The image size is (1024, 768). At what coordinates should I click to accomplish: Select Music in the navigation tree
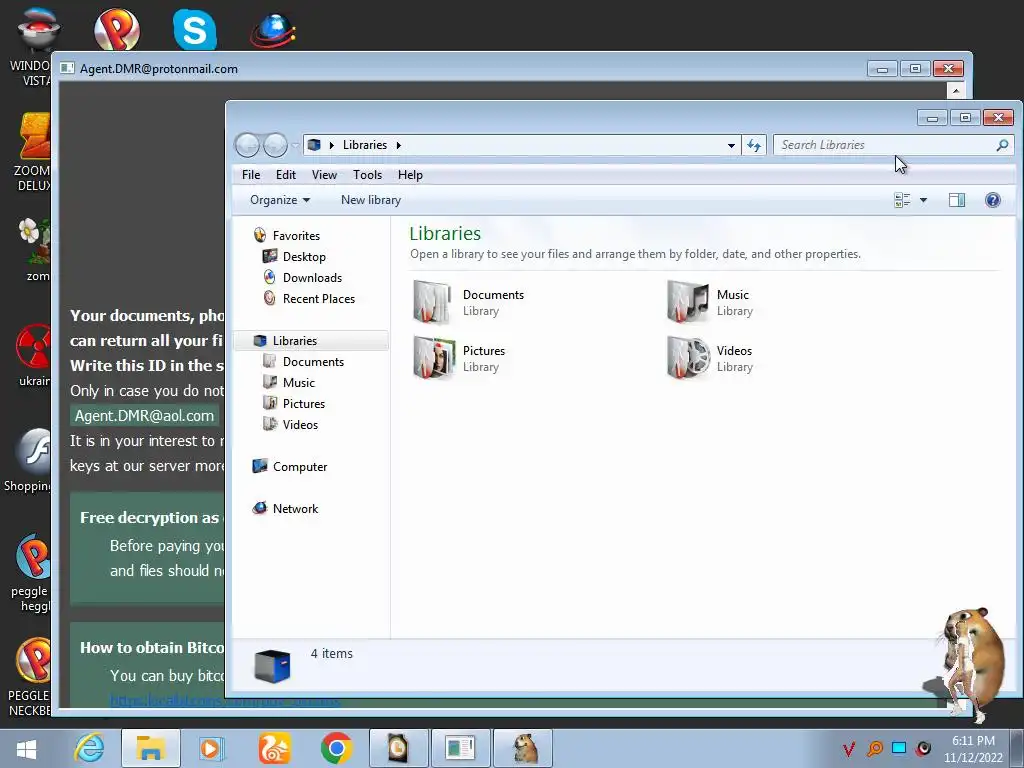click(x=298, y=383)
